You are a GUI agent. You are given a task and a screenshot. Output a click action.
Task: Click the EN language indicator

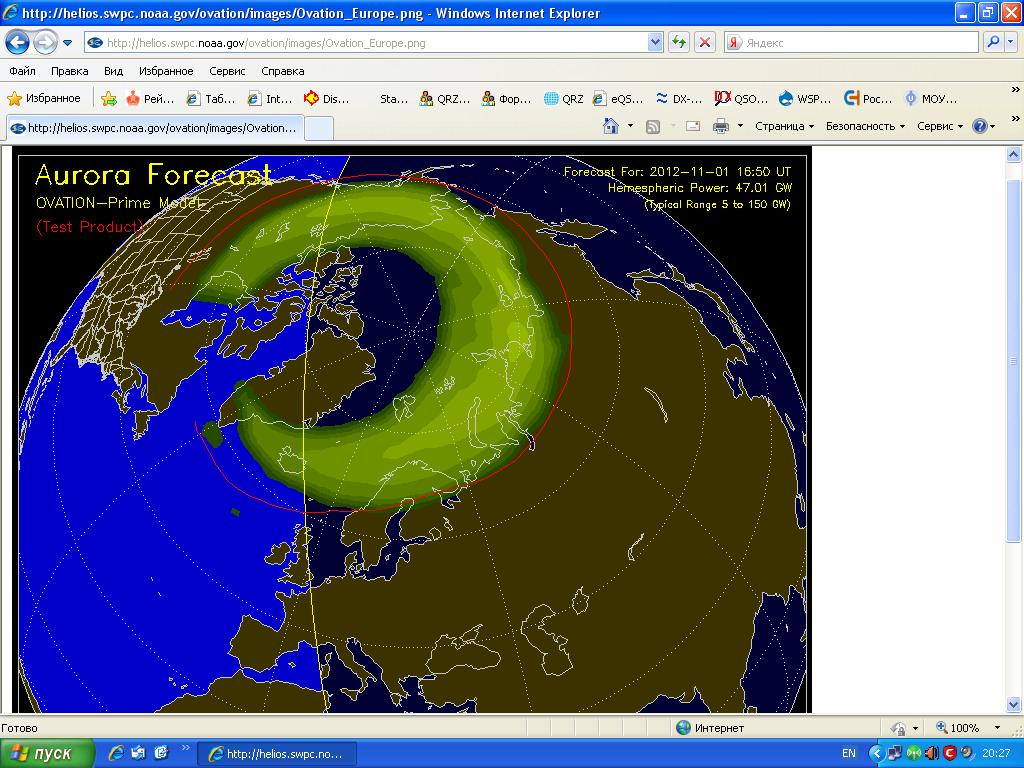coord(848,754)
